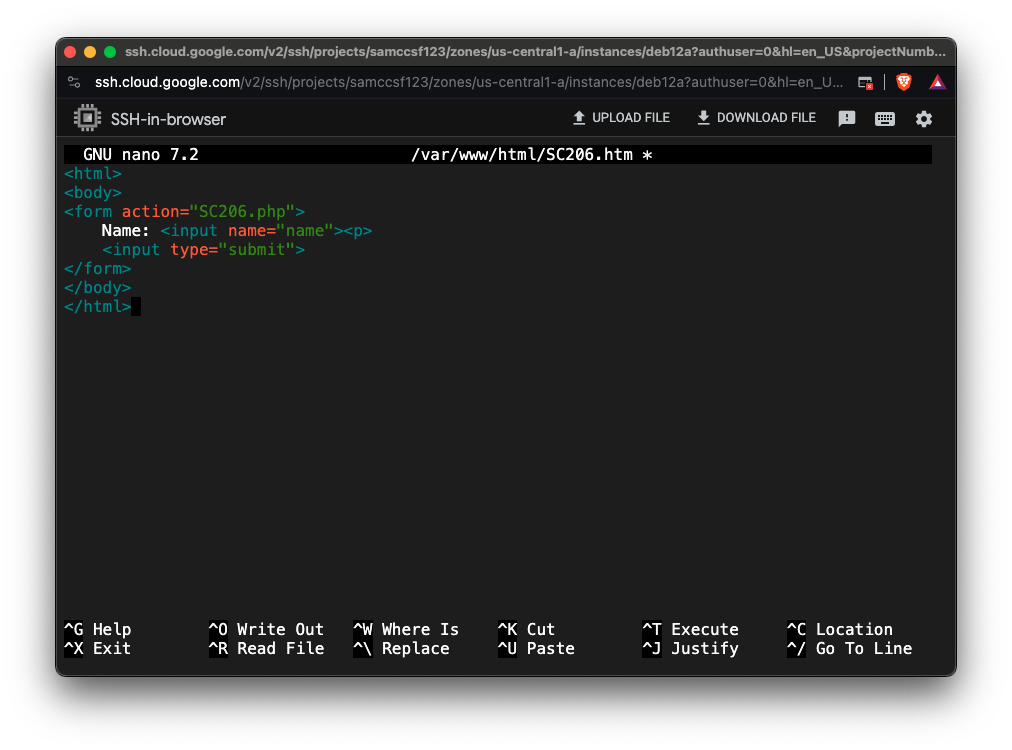The height and width of the screenshot is (750, 1012).
Task: Click the blocked pop-up icon in address bar
Action: [866, 82]
